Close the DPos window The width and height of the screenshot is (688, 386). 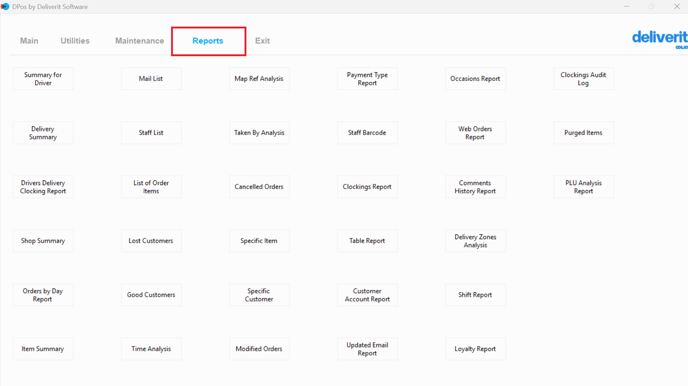click(677, 7)
